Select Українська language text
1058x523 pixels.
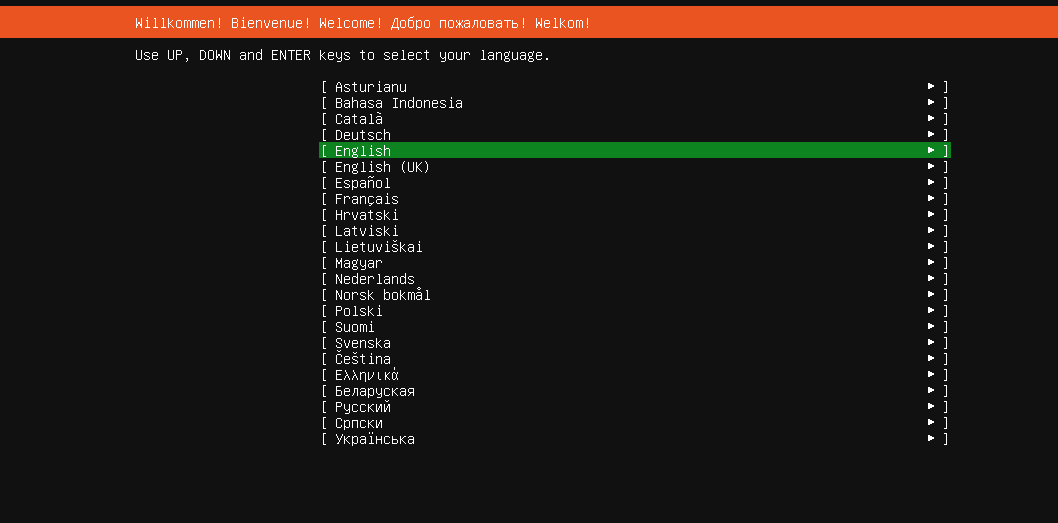[x=374, y=439]
